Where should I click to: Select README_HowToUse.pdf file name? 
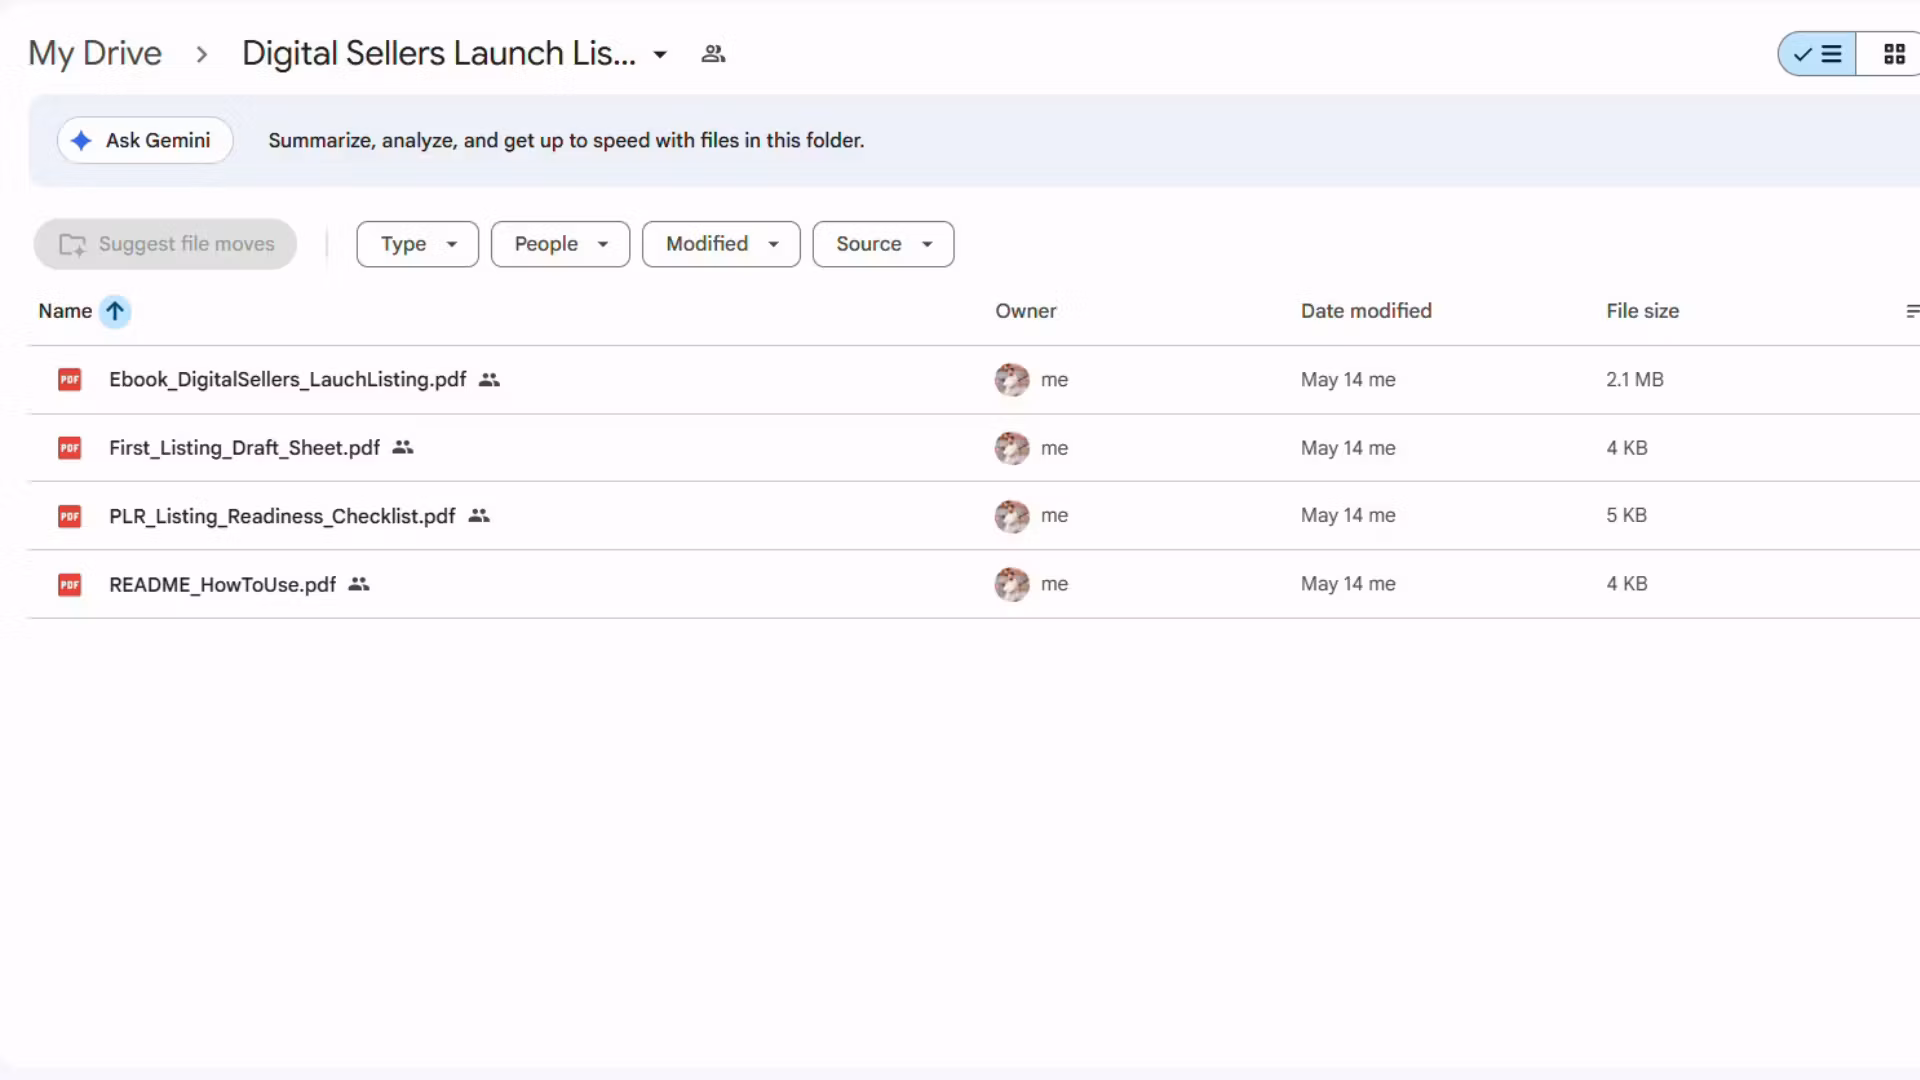[x=223, y=584]
